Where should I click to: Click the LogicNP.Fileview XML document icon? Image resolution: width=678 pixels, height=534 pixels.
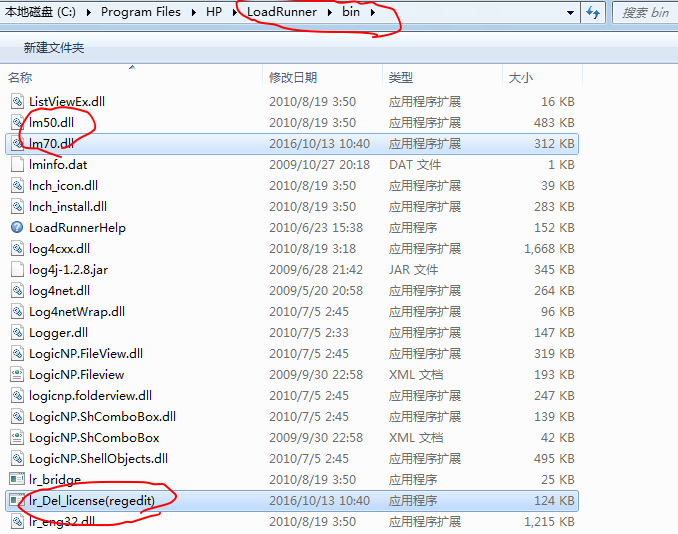coord(17,374)
